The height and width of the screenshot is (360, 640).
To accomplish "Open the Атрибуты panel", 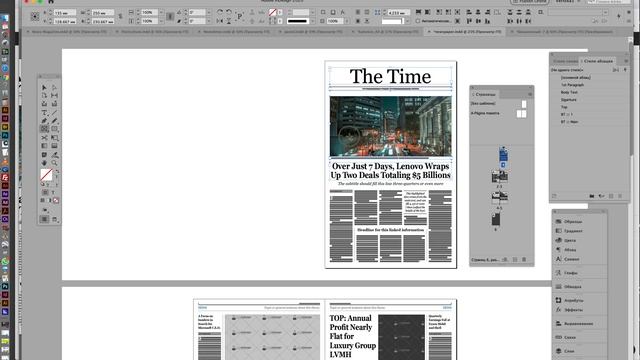I will (569, 300).
